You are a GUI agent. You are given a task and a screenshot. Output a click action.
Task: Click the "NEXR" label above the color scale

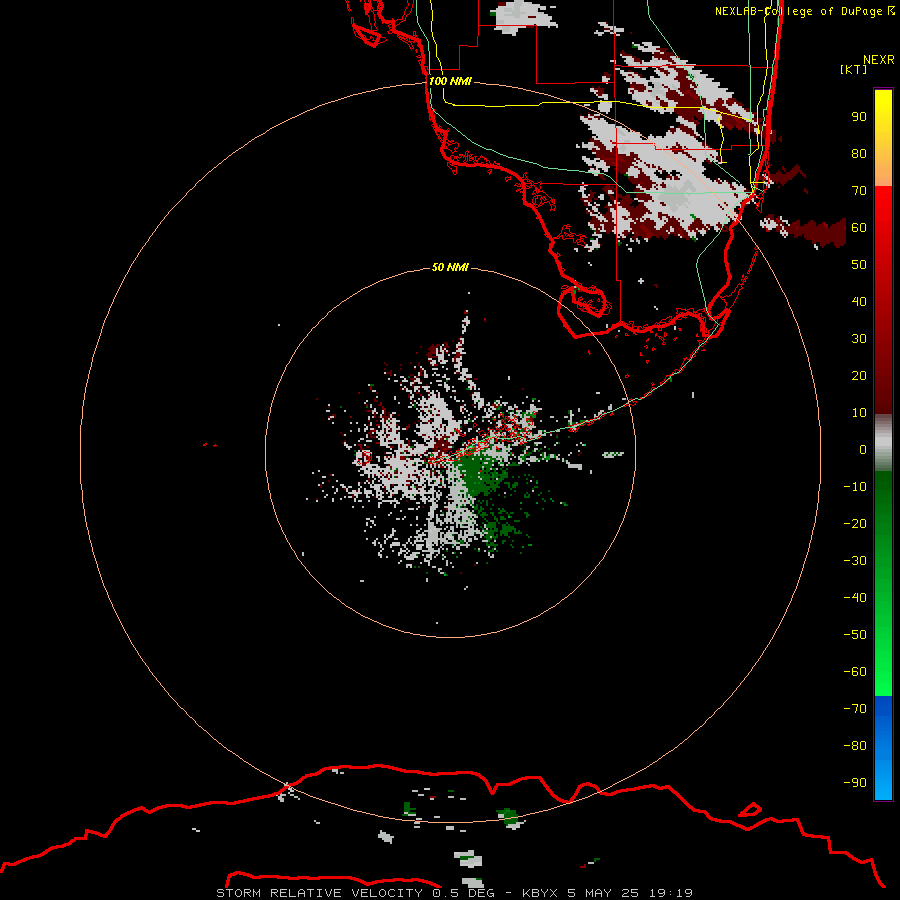[879, 60]
